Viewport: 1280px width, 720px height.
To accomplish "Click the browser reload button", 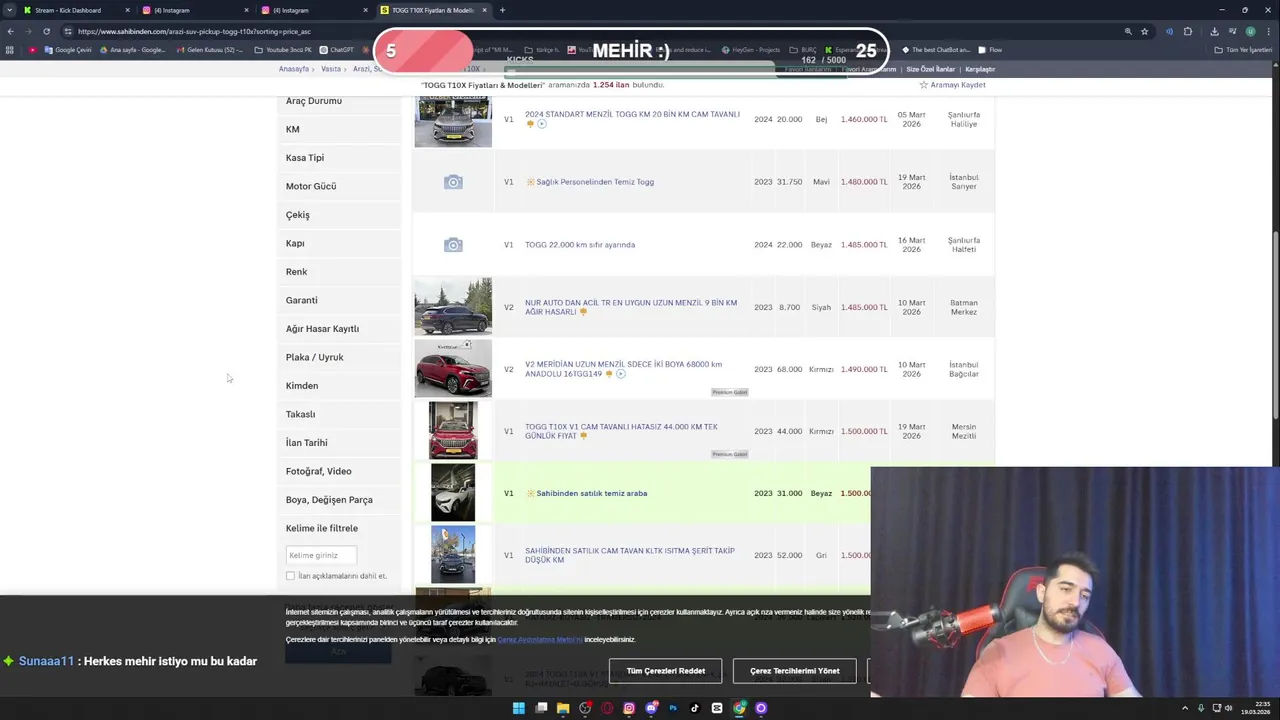I will [46, 31].
